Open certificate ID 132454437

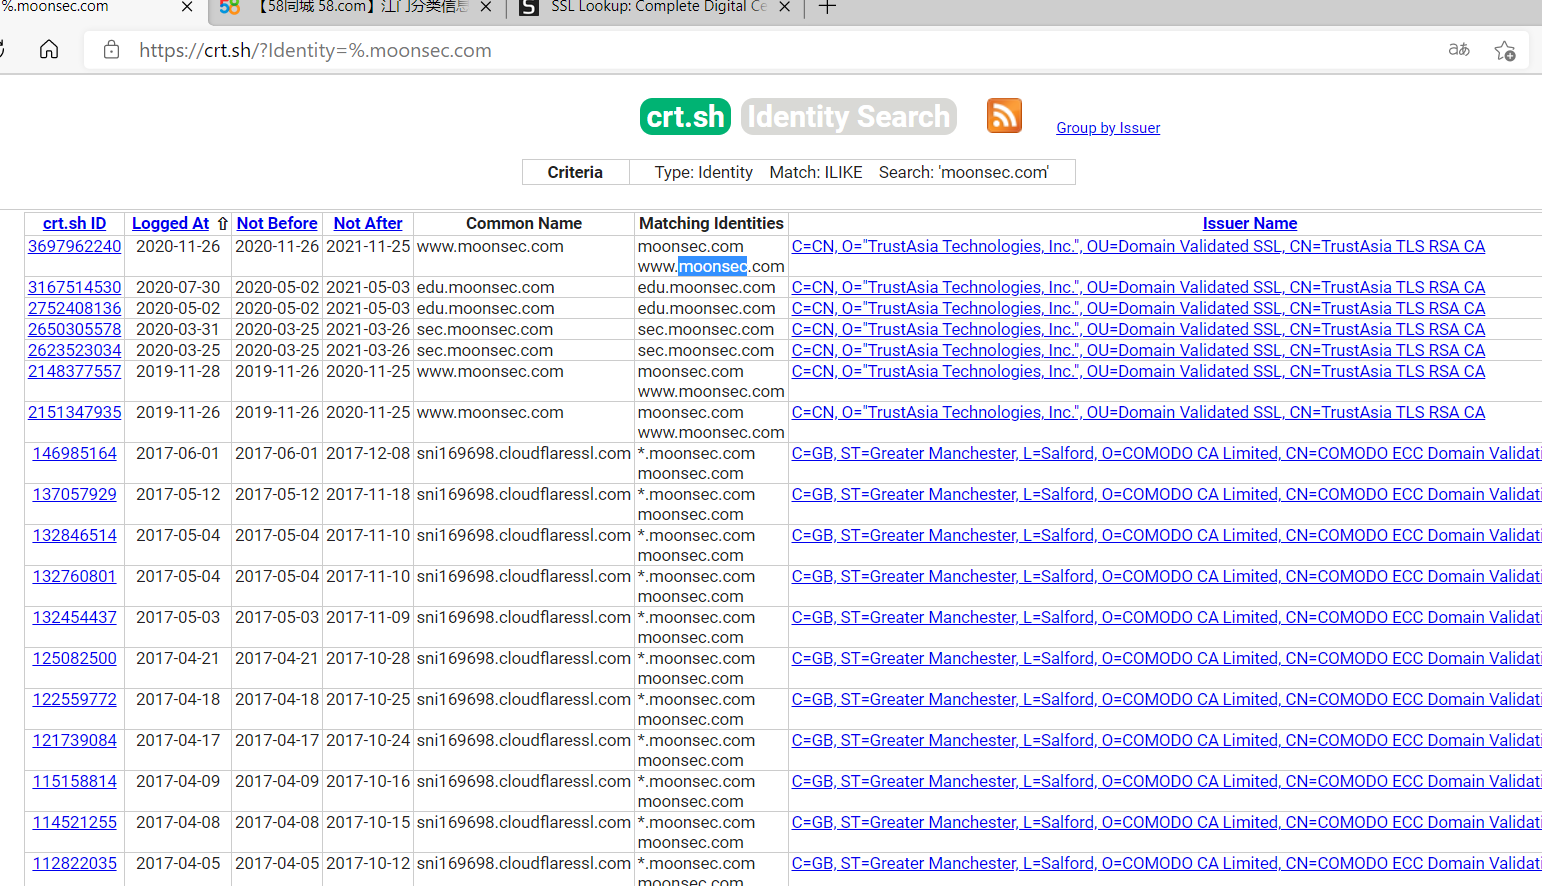click(x=75, y=618)
